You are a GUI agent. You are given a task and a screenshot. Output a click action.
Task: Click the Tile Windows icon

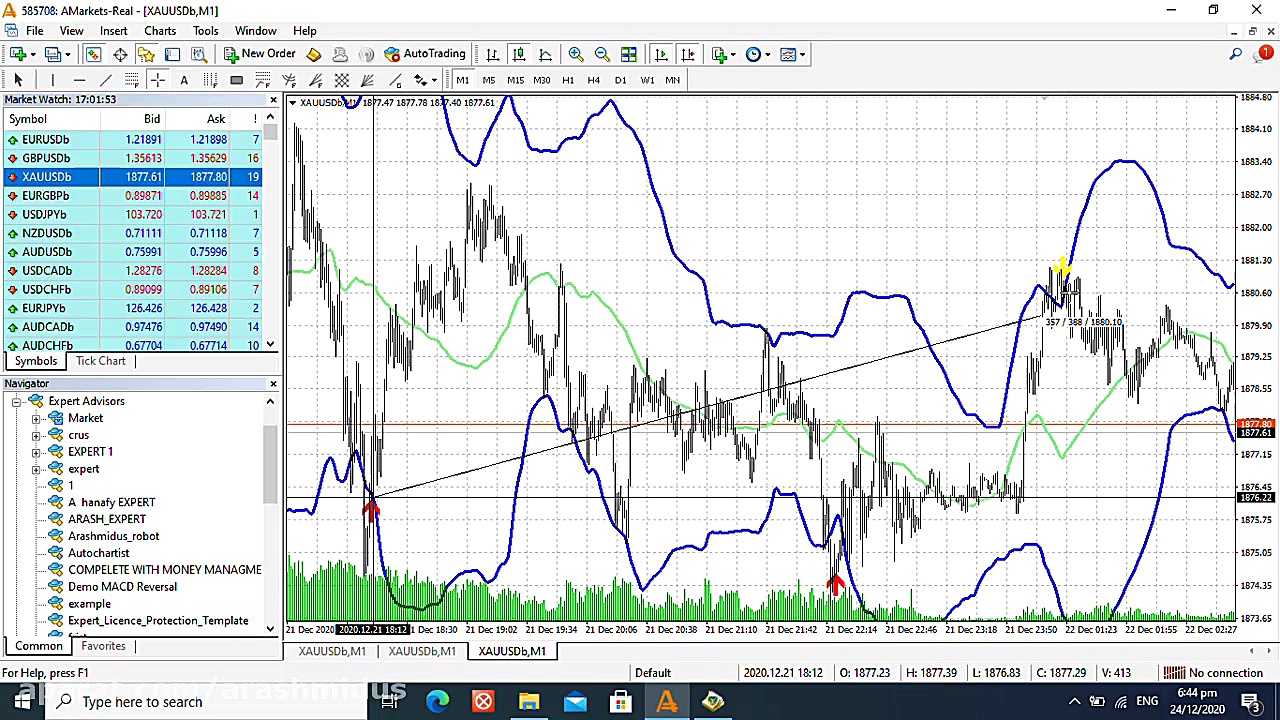628,54
